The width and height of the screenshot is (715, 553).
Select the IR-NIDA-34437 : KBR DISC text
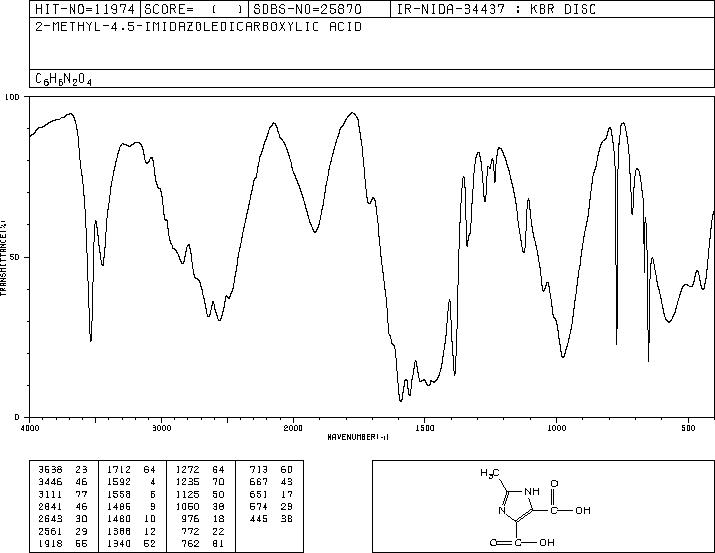[496, 9]
